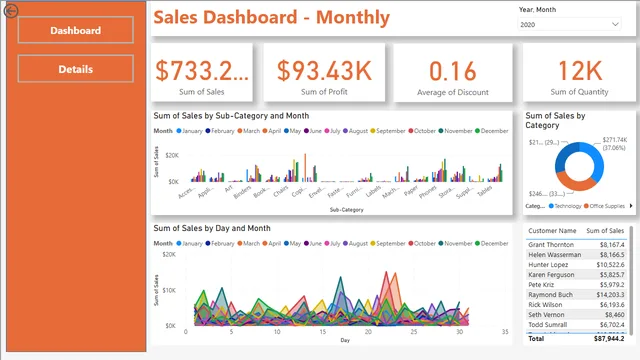The image size is (640, 360).
Task: Select the Seth Vernon row
Action: click(x=576, y=315)
